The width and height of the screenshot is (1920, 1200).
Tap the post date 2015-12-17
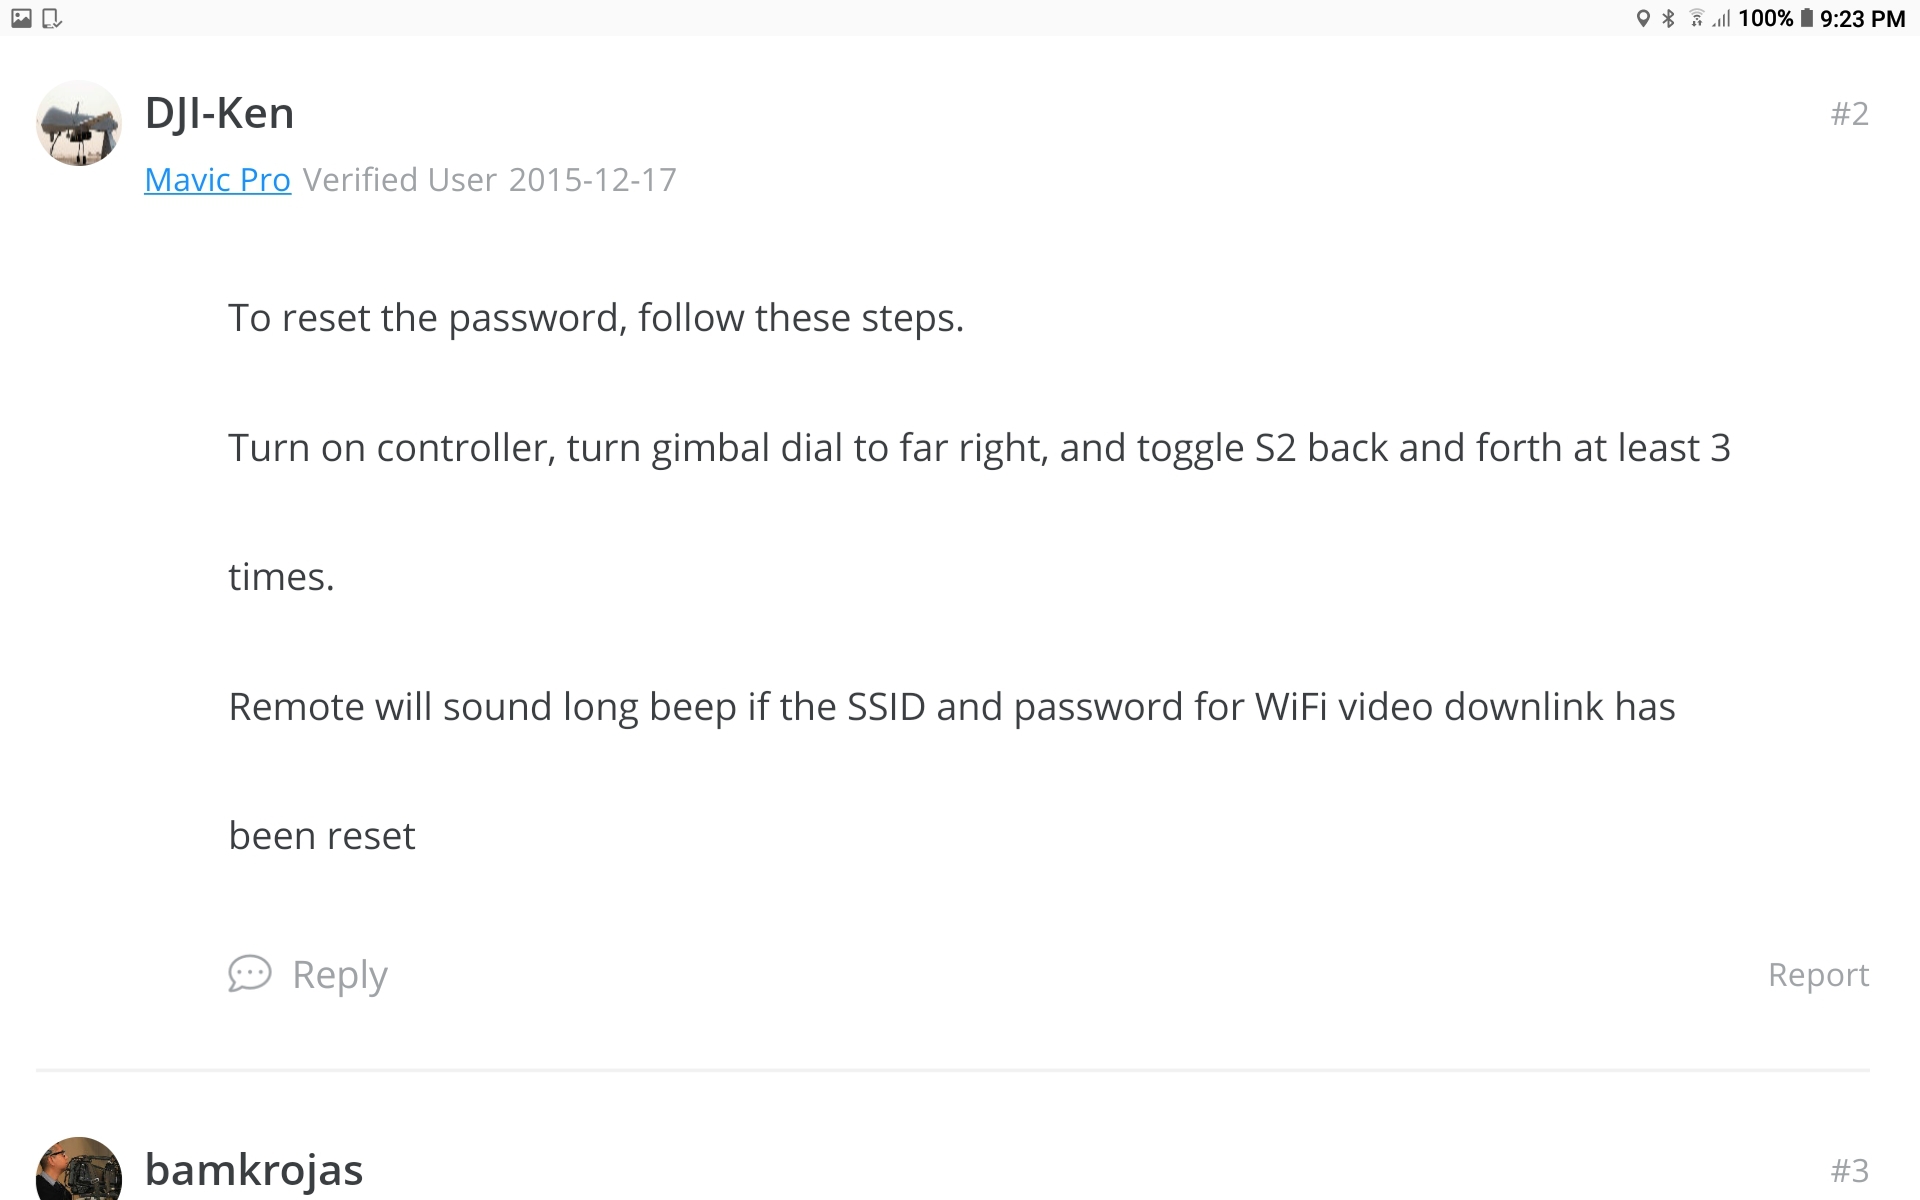(x=592, y=180)
